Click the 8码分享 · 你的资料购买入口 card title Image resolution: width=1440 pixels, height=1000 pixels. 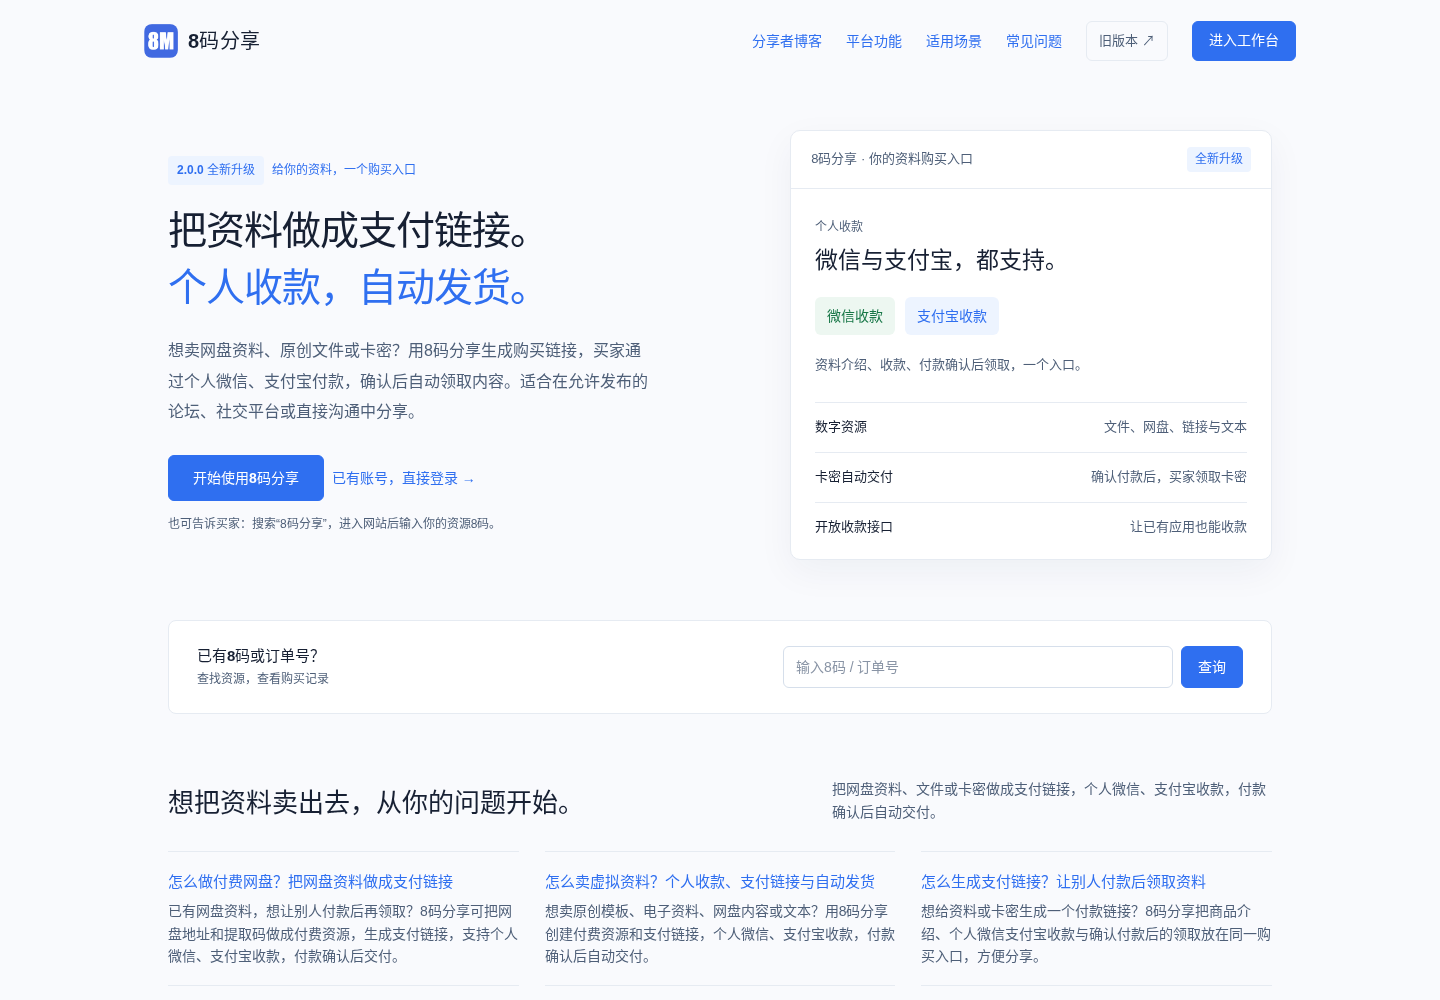[892, 159]
